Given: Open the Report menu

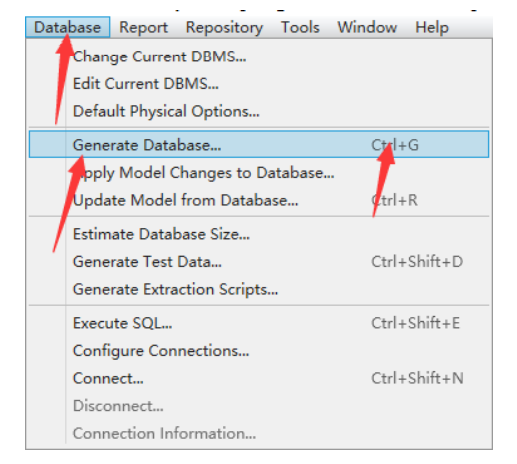Looking at the screenshot, I should (x=144, y=27).
